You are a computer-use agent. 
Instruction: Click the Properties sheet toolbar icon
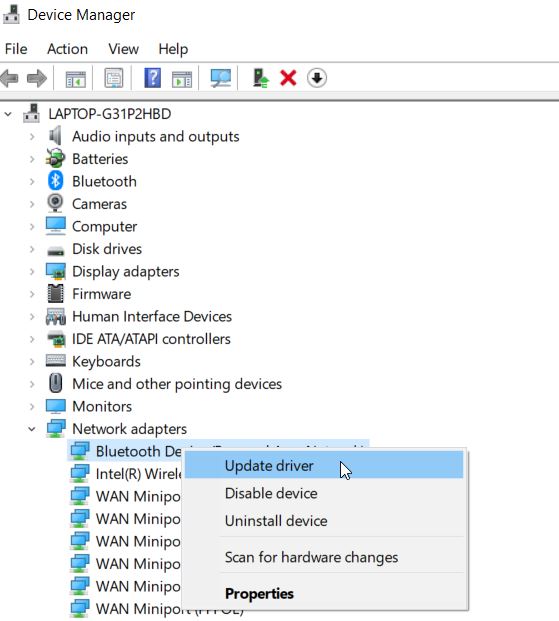(x=114, y=78)
